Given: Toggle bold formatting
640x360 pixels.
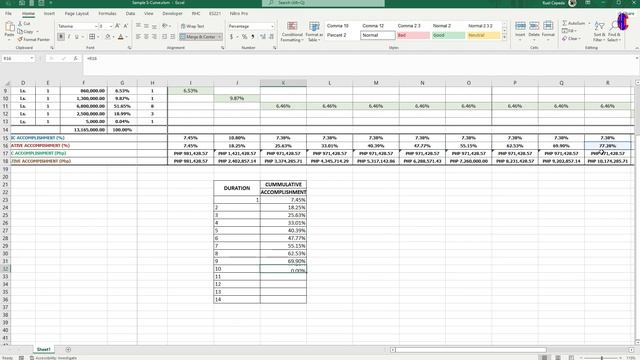Looking at the screenshot, I should [x=61, y=37].
